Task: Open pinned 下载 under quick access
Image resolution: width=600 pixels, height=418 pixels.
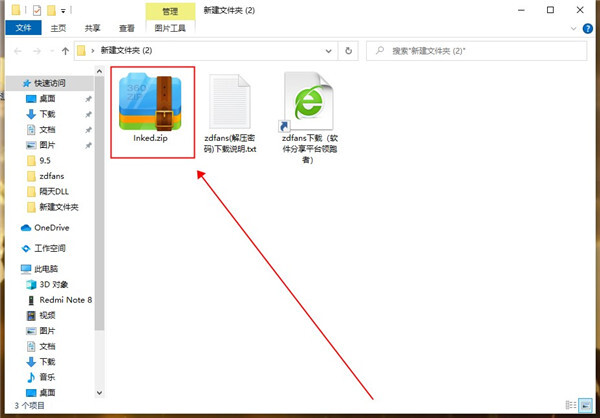Action: [47, 114]
